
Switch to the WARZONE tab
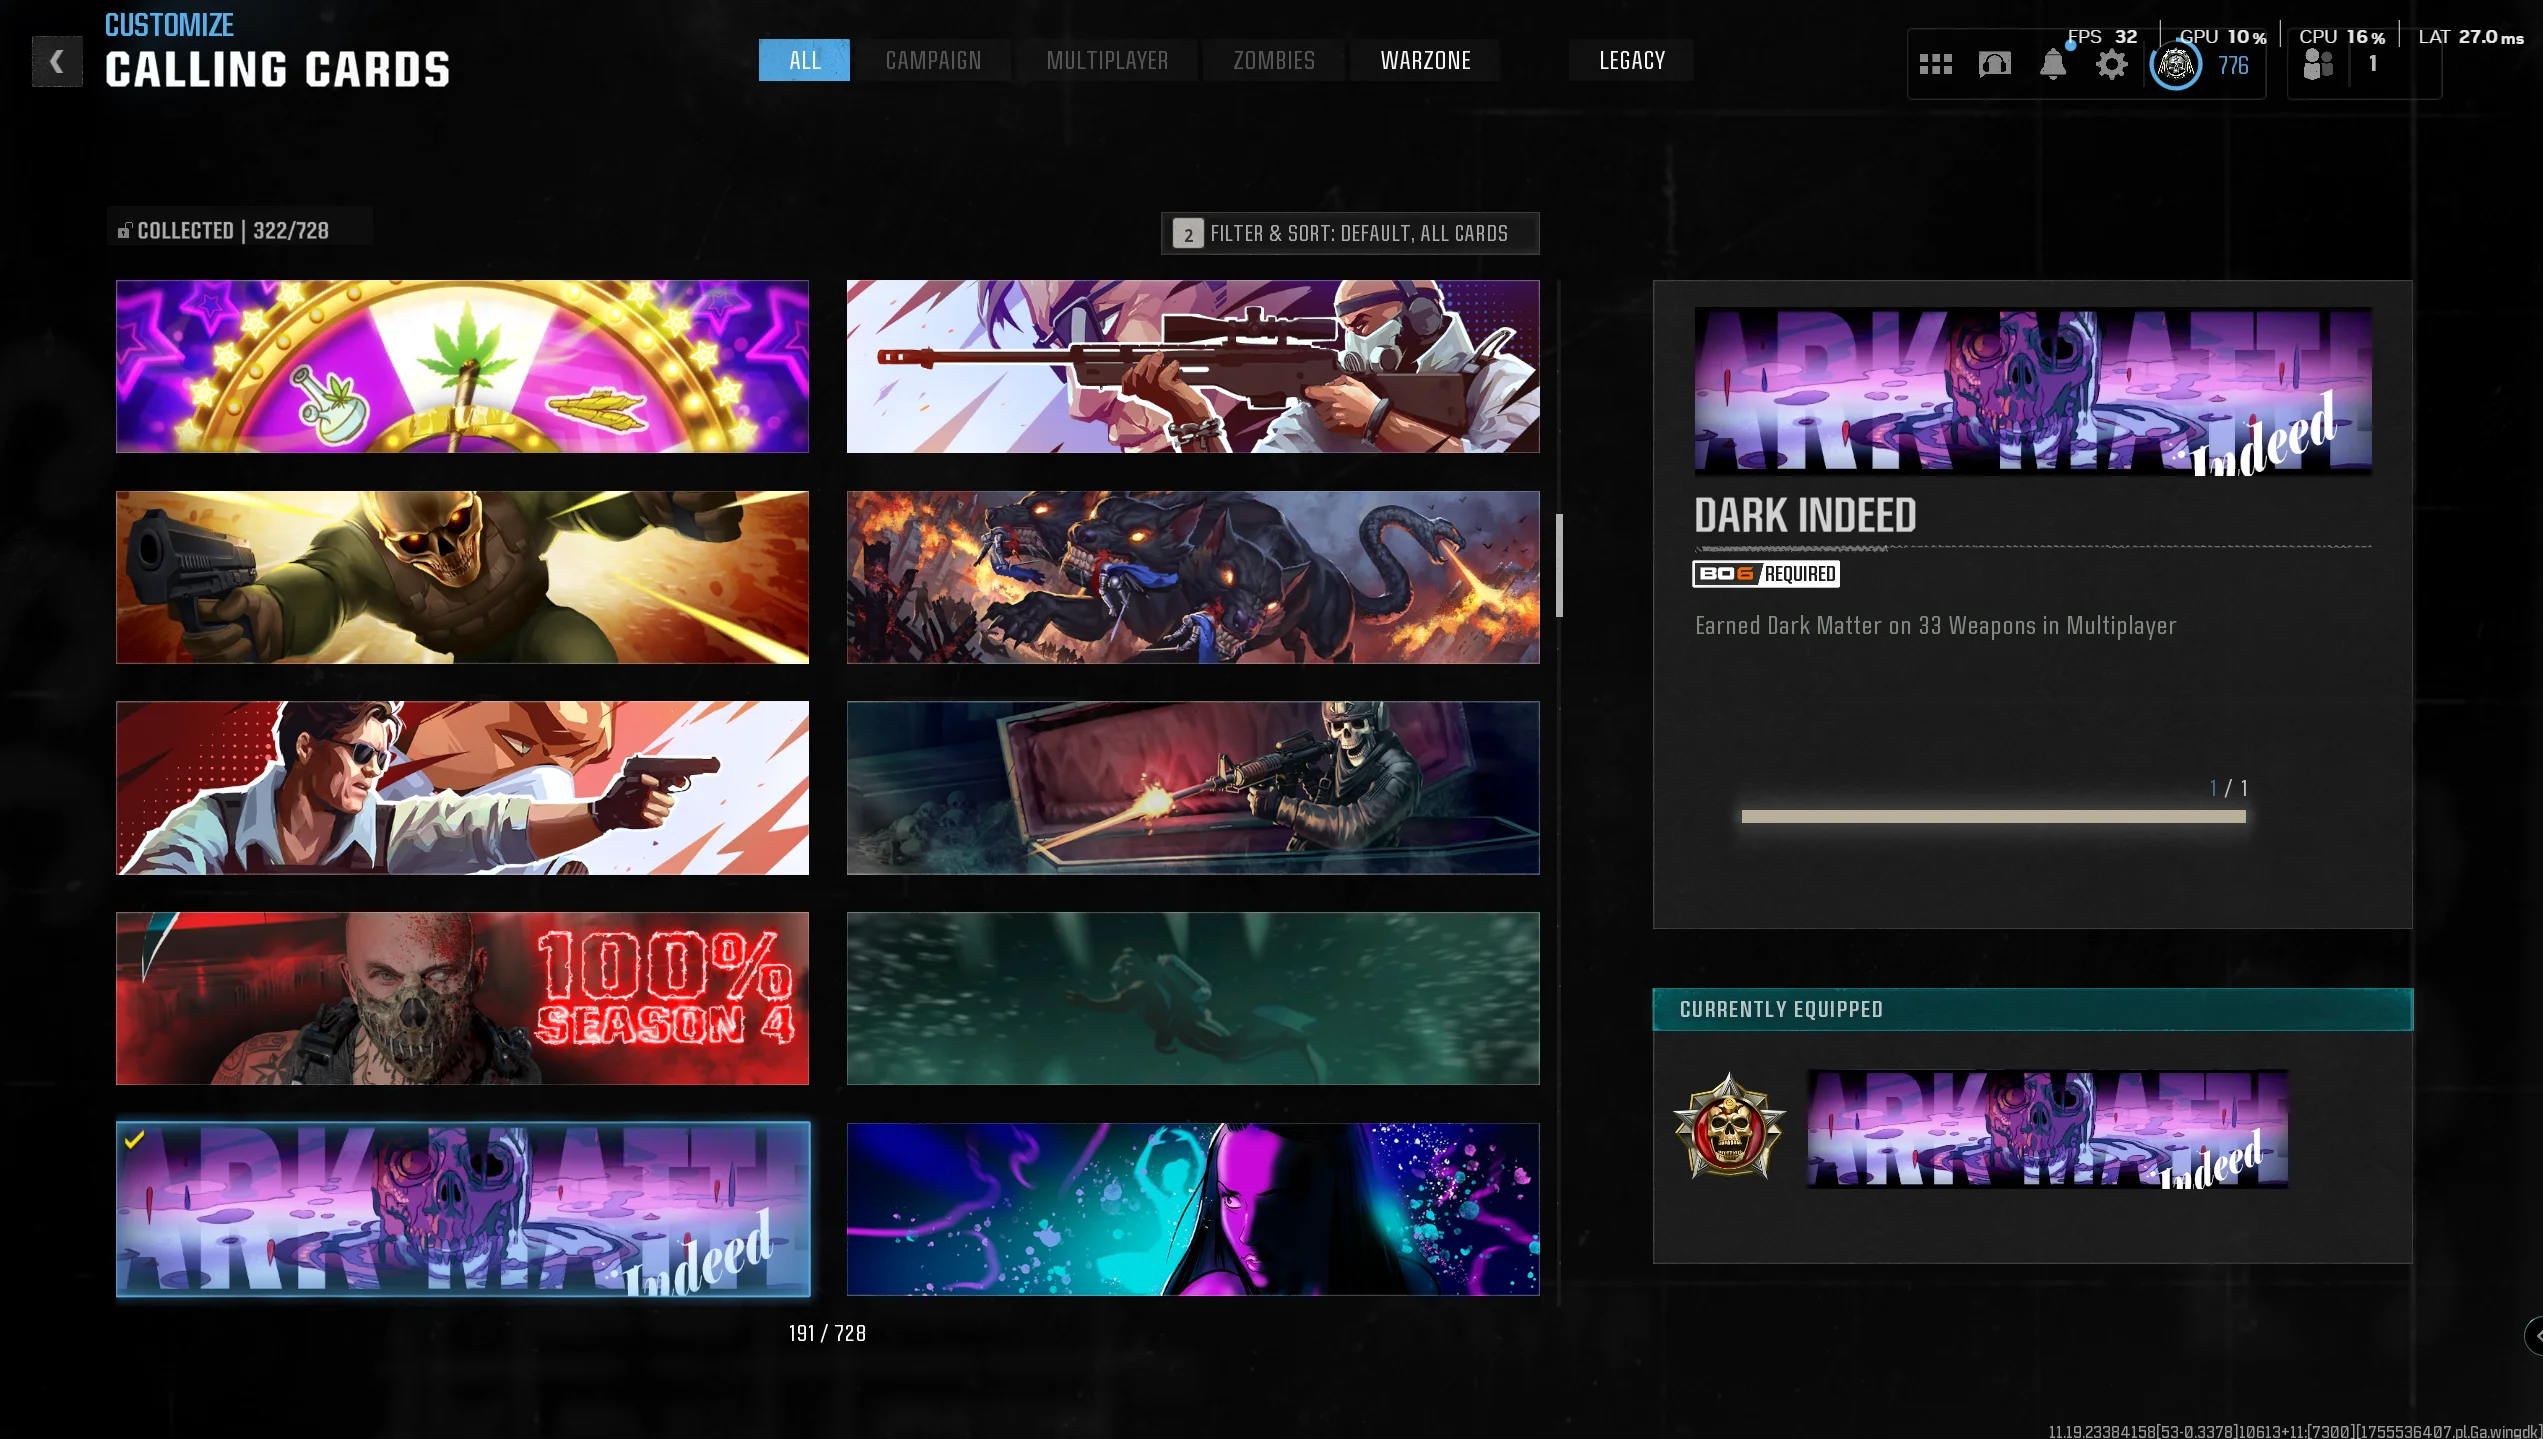pos(1425,60)
